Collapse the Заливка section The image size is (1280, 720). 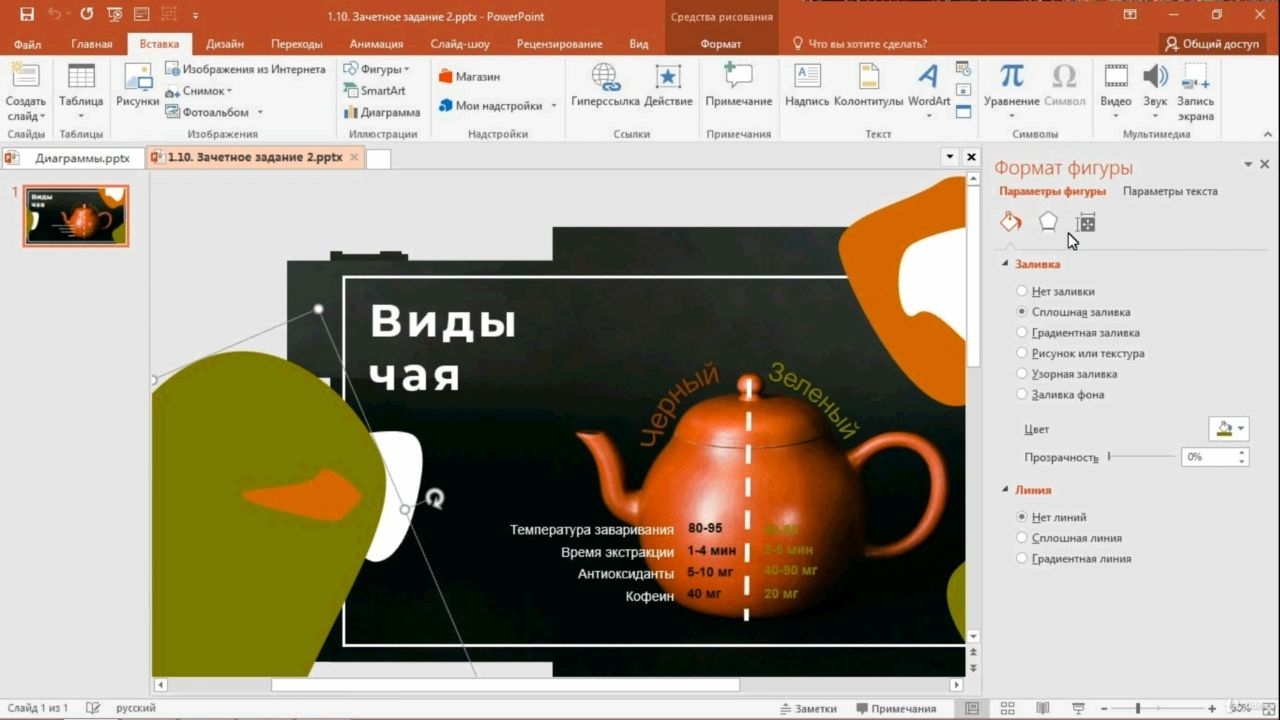tap(1006, 265)
